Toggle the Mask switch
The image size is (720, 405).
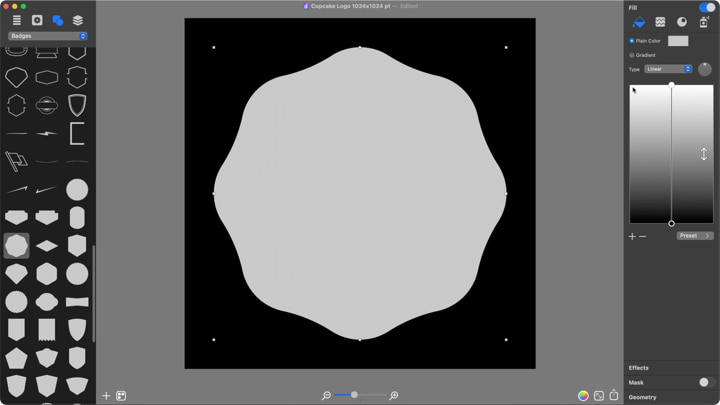pos(706,382)
